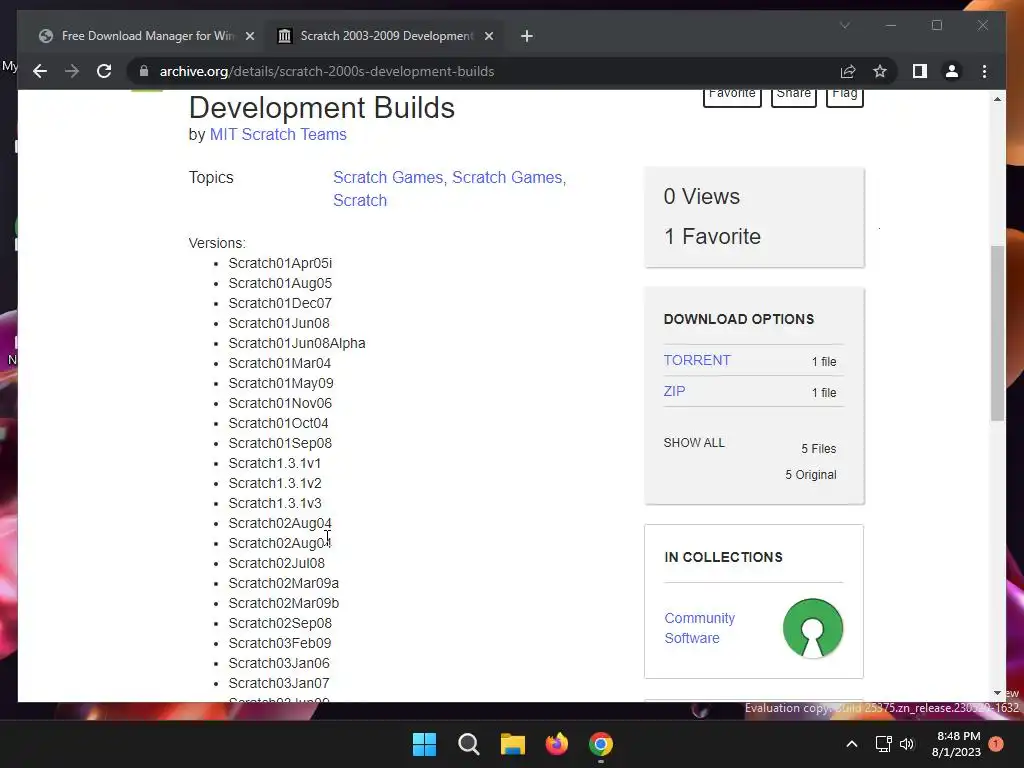
Task: Close the Free Download Manager tab
Action: click(249, 36)
